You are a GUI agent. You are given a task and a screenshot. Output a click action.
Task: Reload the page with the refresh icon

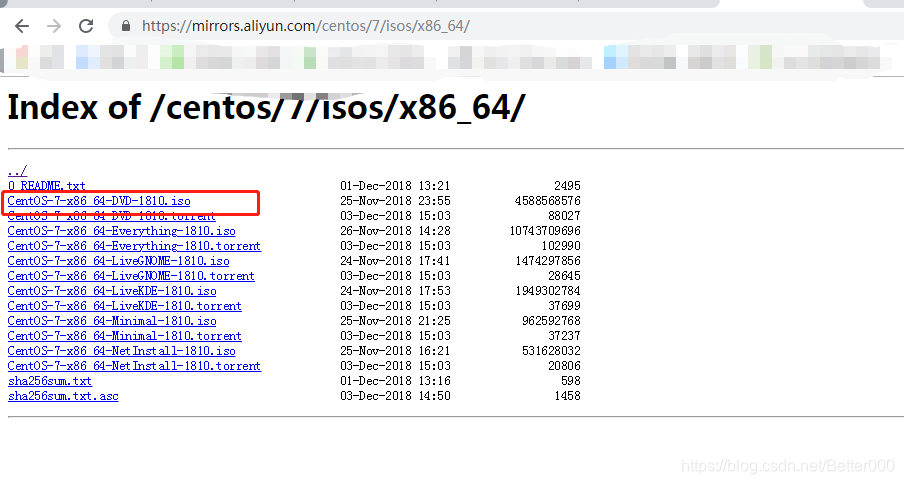tap(86, 26)
